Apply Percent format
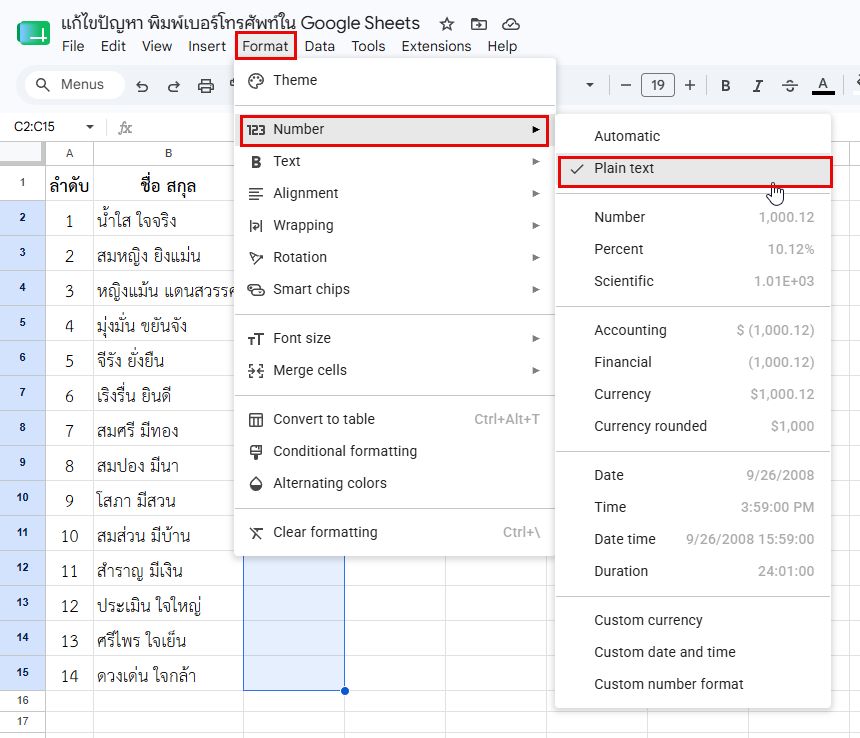This screenshot has width=860, height=738. pyautogui.click(x=693, y=249)
